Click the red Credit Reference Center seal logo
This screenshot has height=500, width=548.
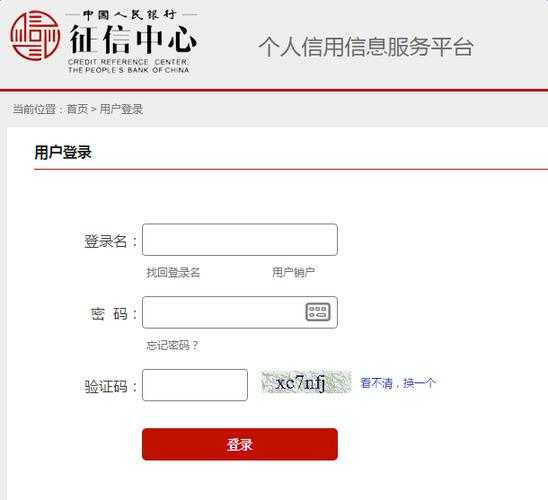click(x=35, y=36)
